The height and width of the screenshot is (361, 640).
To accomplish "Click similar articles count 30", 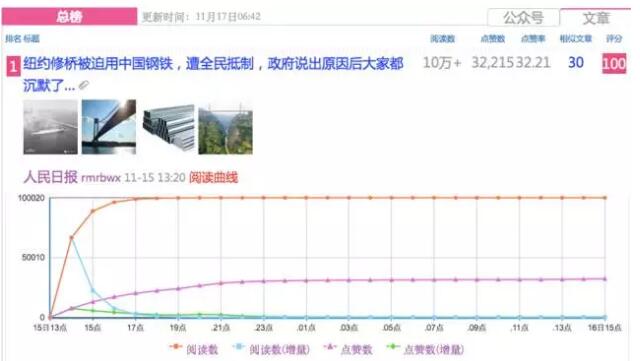I will (x=576, y=62).
